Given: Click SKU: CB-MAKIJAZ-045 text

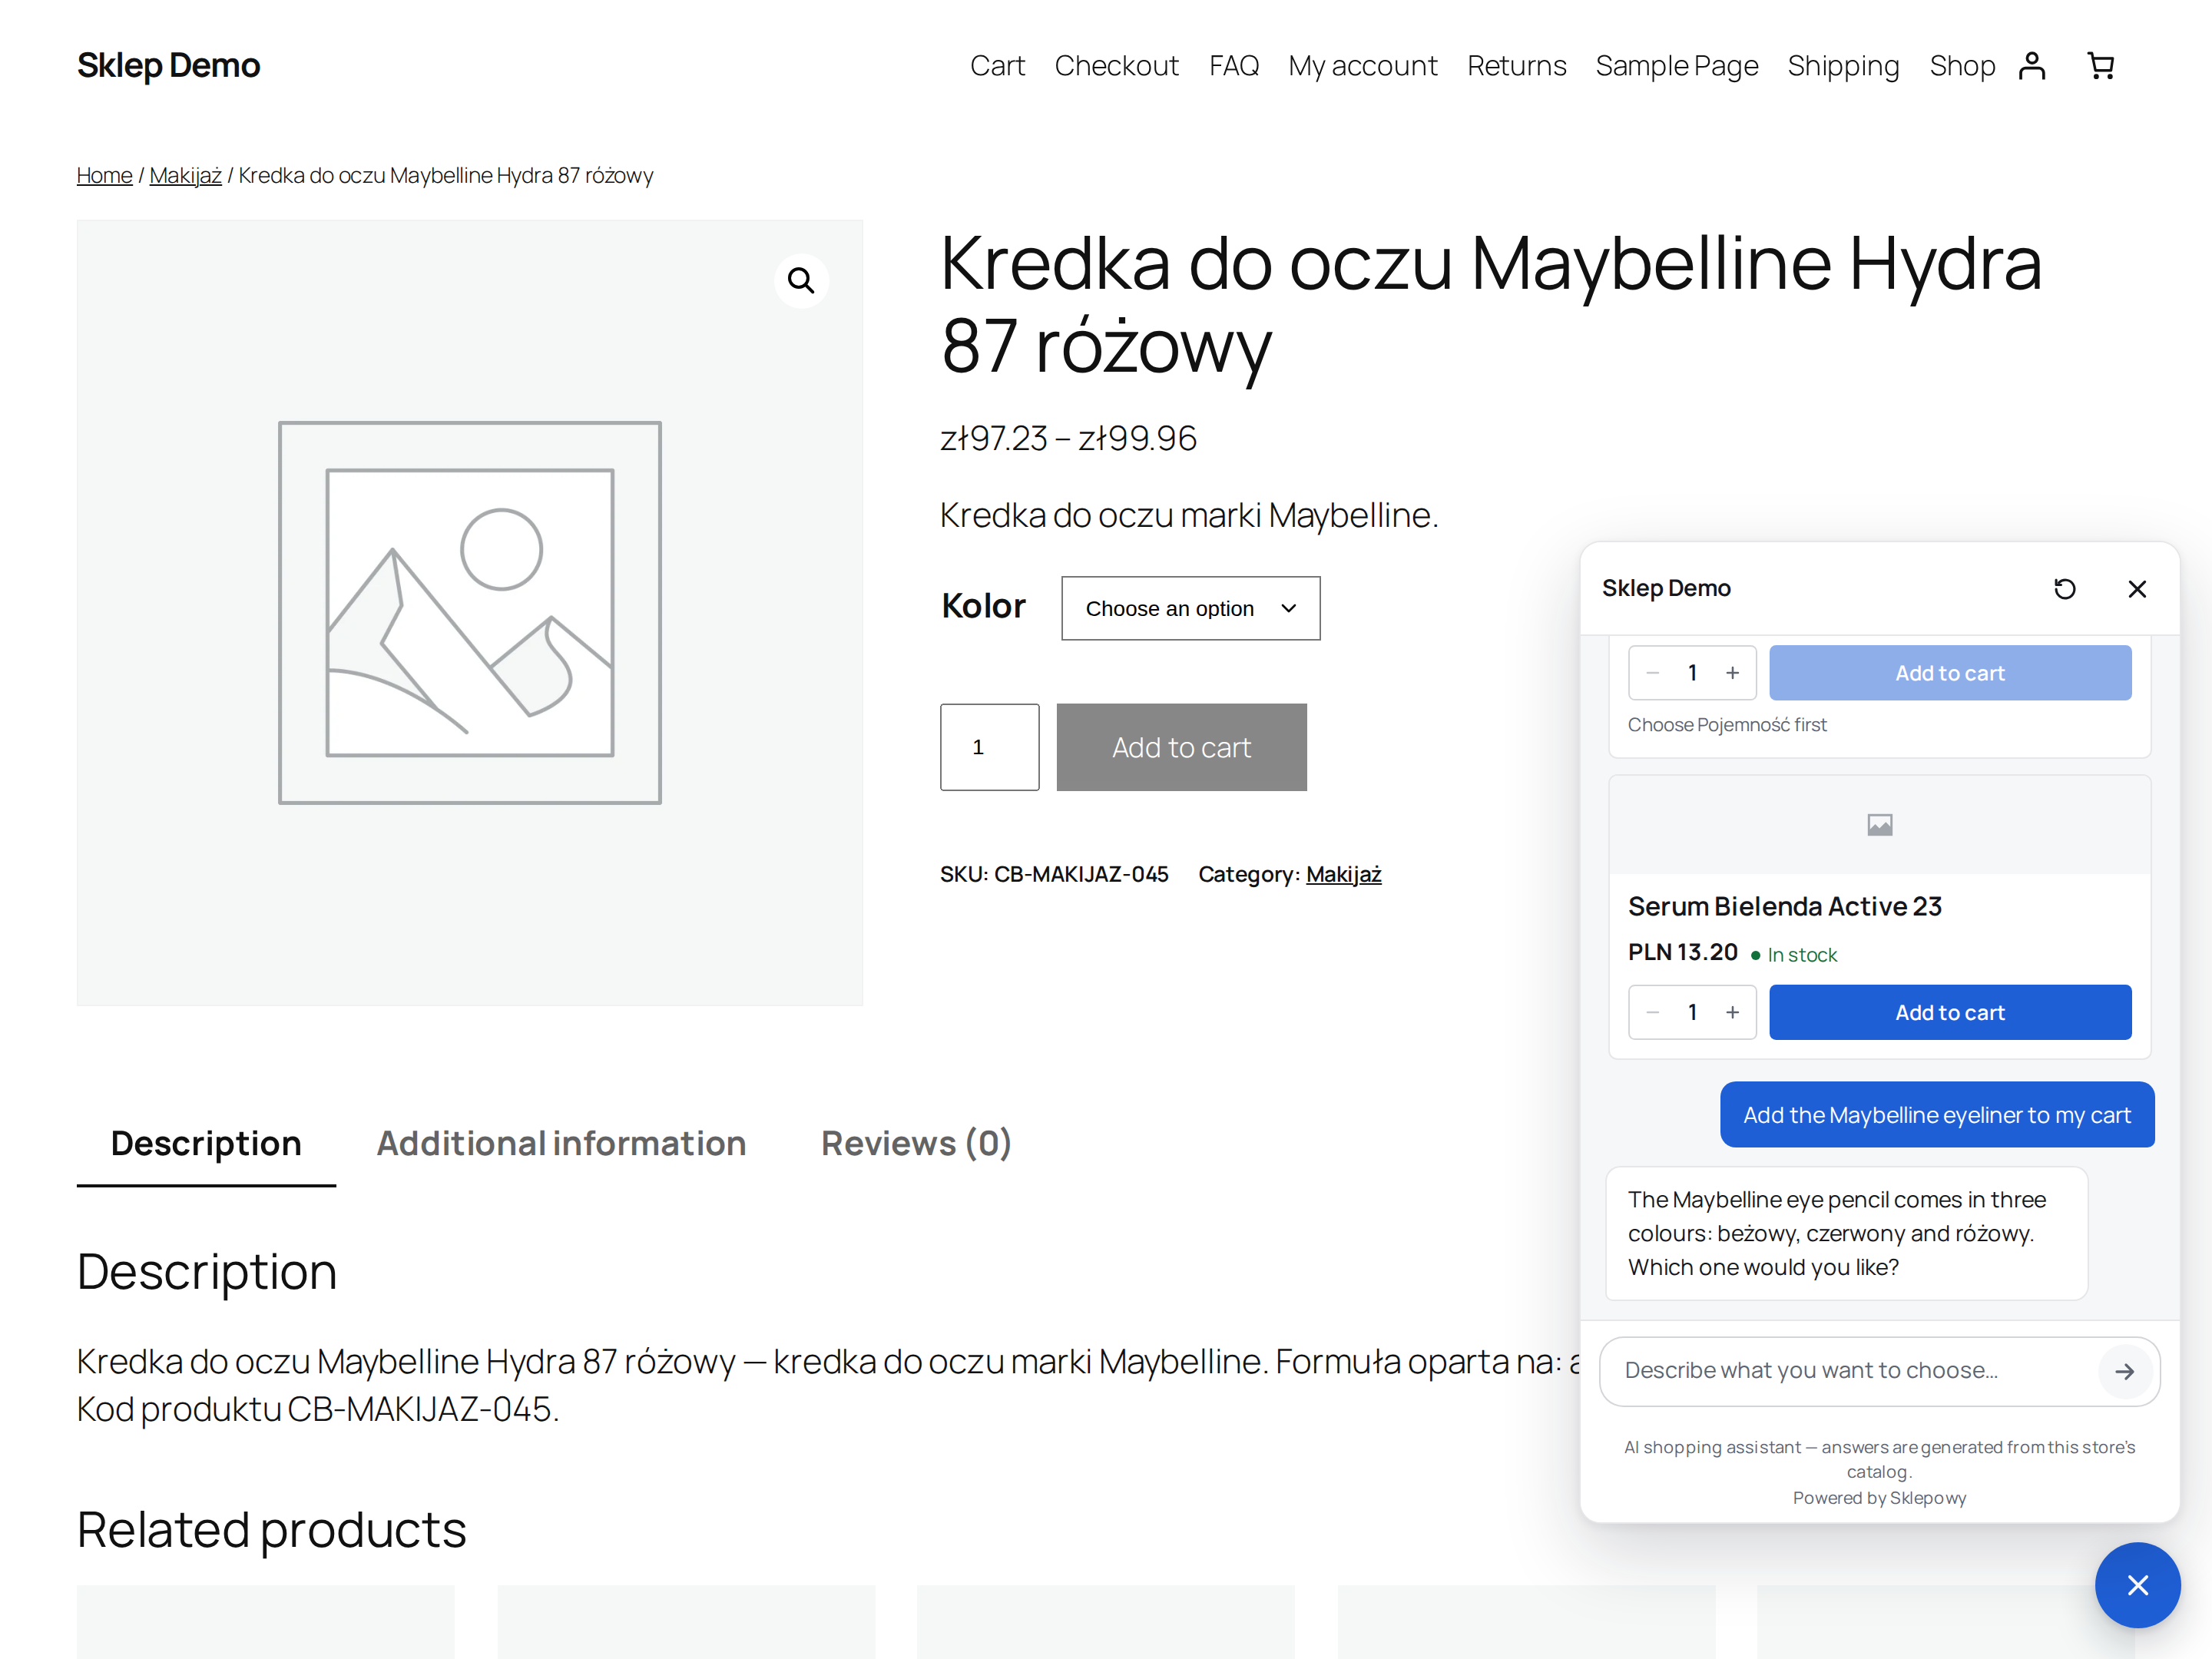Looking at the screenshot, I should click(x=1054, y=874).
